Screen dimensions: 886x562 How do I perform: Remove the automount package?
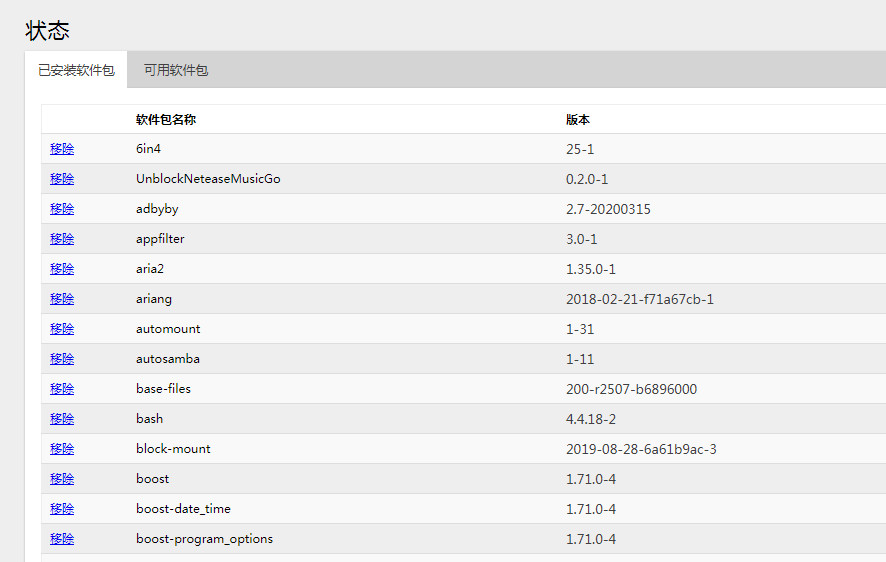[62, 329]
